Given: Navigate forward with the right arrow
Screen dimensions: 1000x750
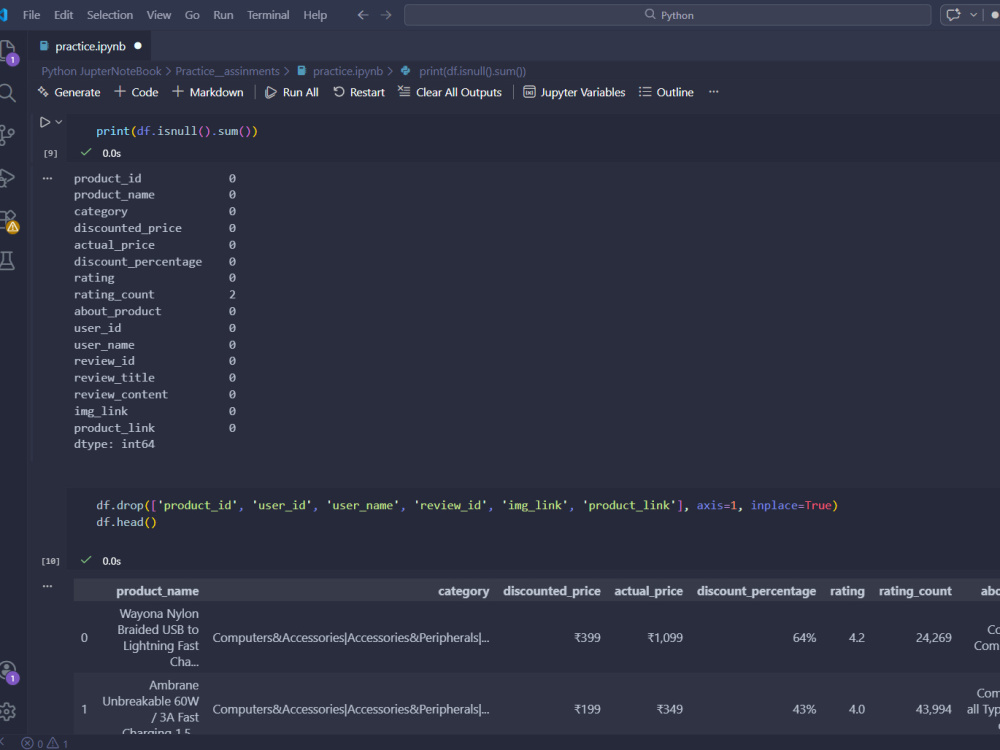Looking at the screenshot, I should tap(386, 15).
